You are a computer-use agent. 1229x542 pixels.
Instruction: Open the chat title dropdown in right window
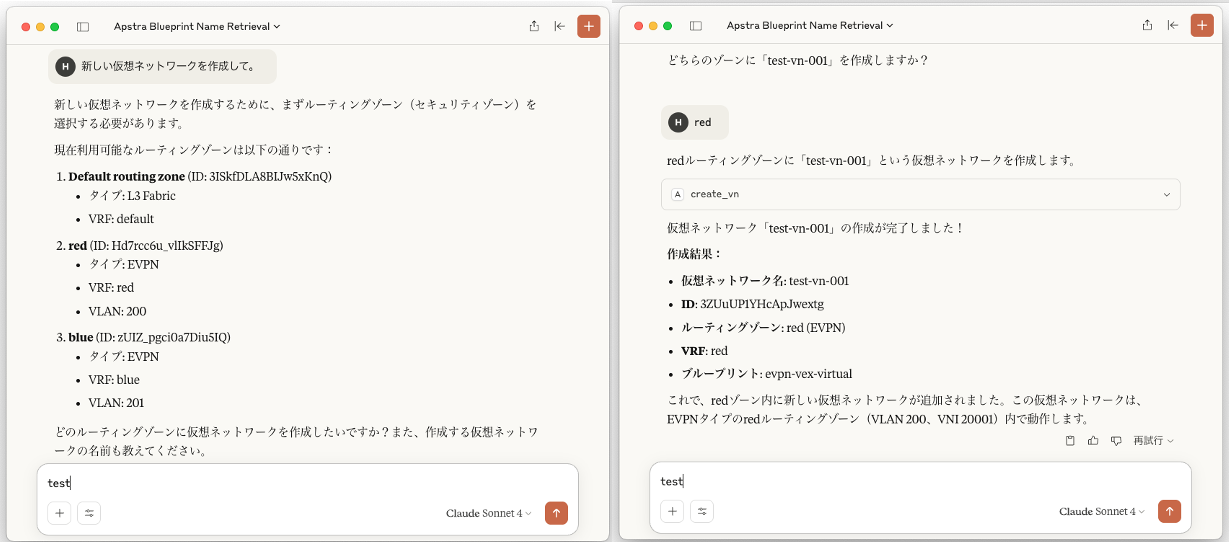coord(810,26)
